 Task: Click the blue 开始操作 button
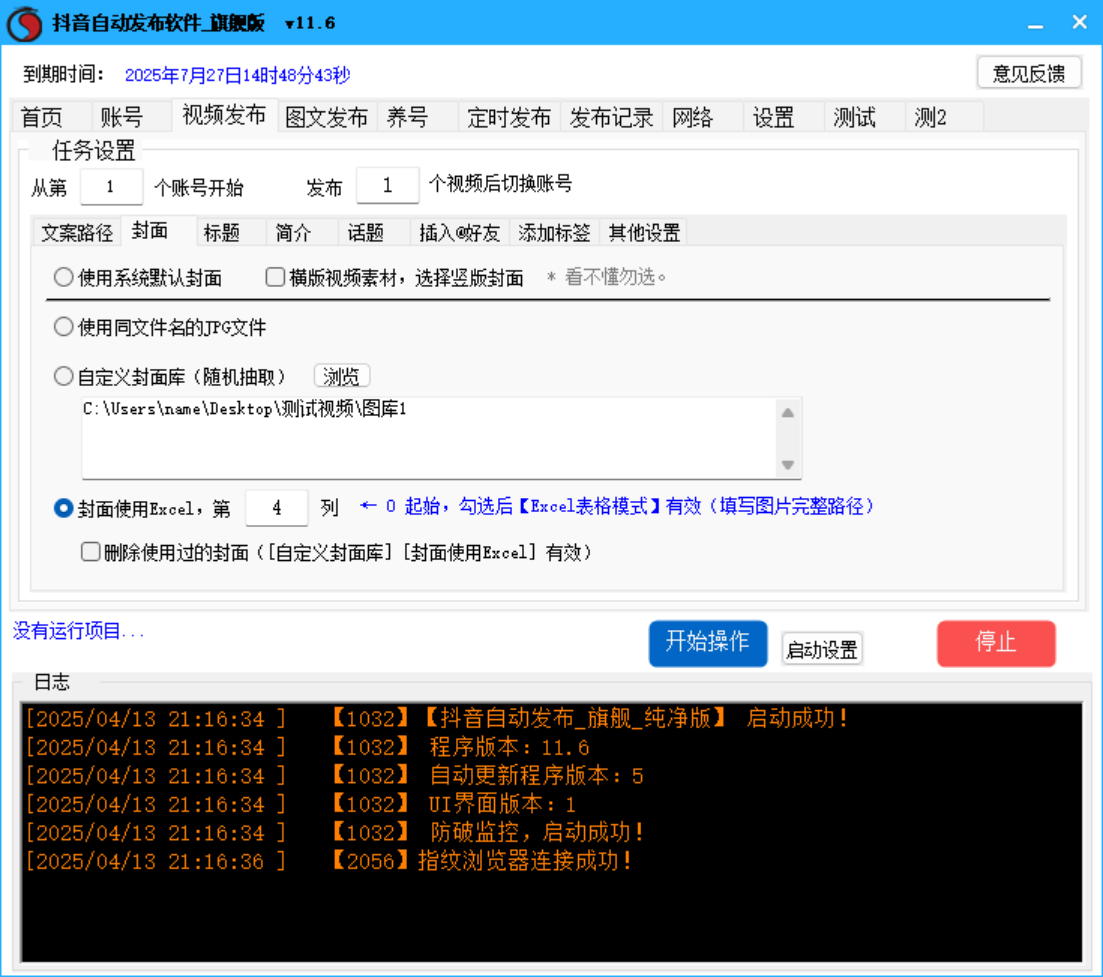click(x=708, y=643)
